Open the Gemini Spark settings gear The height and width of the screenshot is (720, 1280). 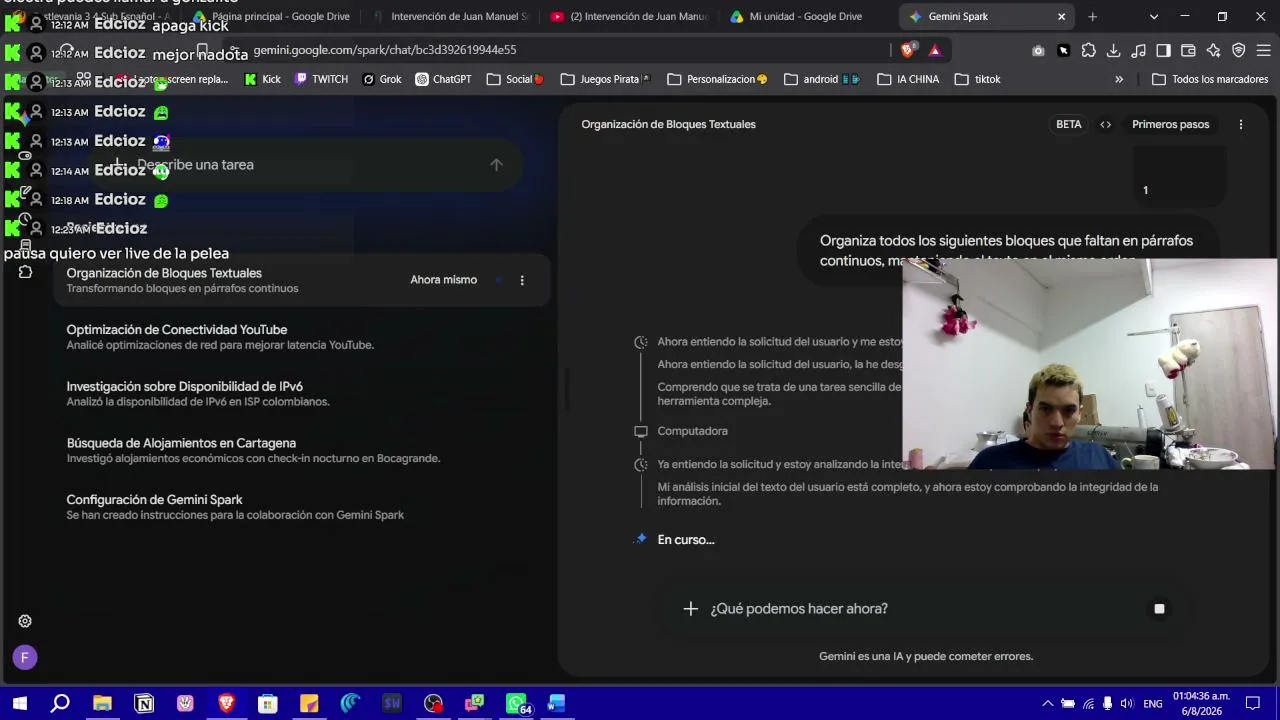(25, 621)
